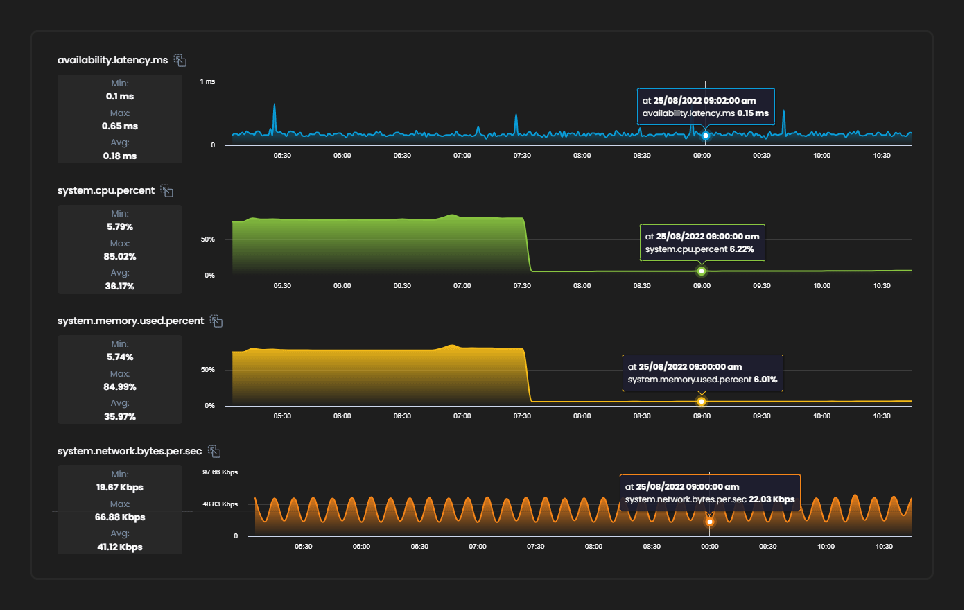The width and height of the screenshot is (964, 610).
Task: Click the latency tooltip showing 0.15 ms
Action: tap(706, 107)
